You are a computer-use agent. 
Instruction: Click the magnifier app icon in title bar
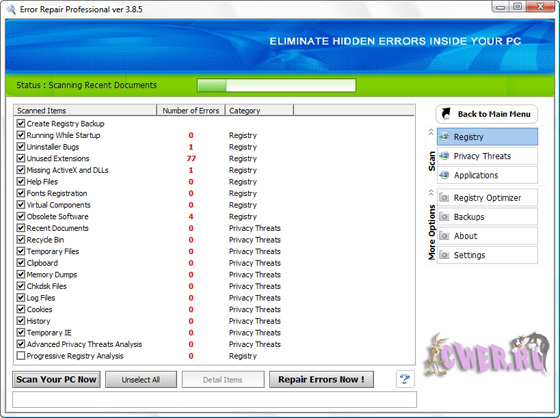11,9
